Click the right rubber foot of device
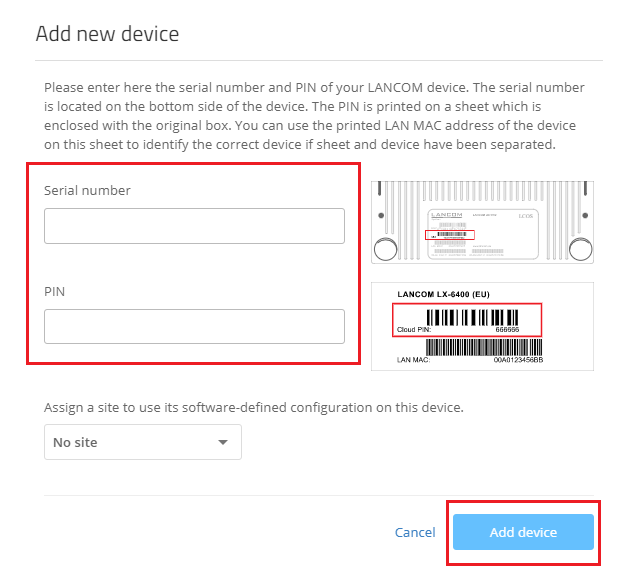 582,248
